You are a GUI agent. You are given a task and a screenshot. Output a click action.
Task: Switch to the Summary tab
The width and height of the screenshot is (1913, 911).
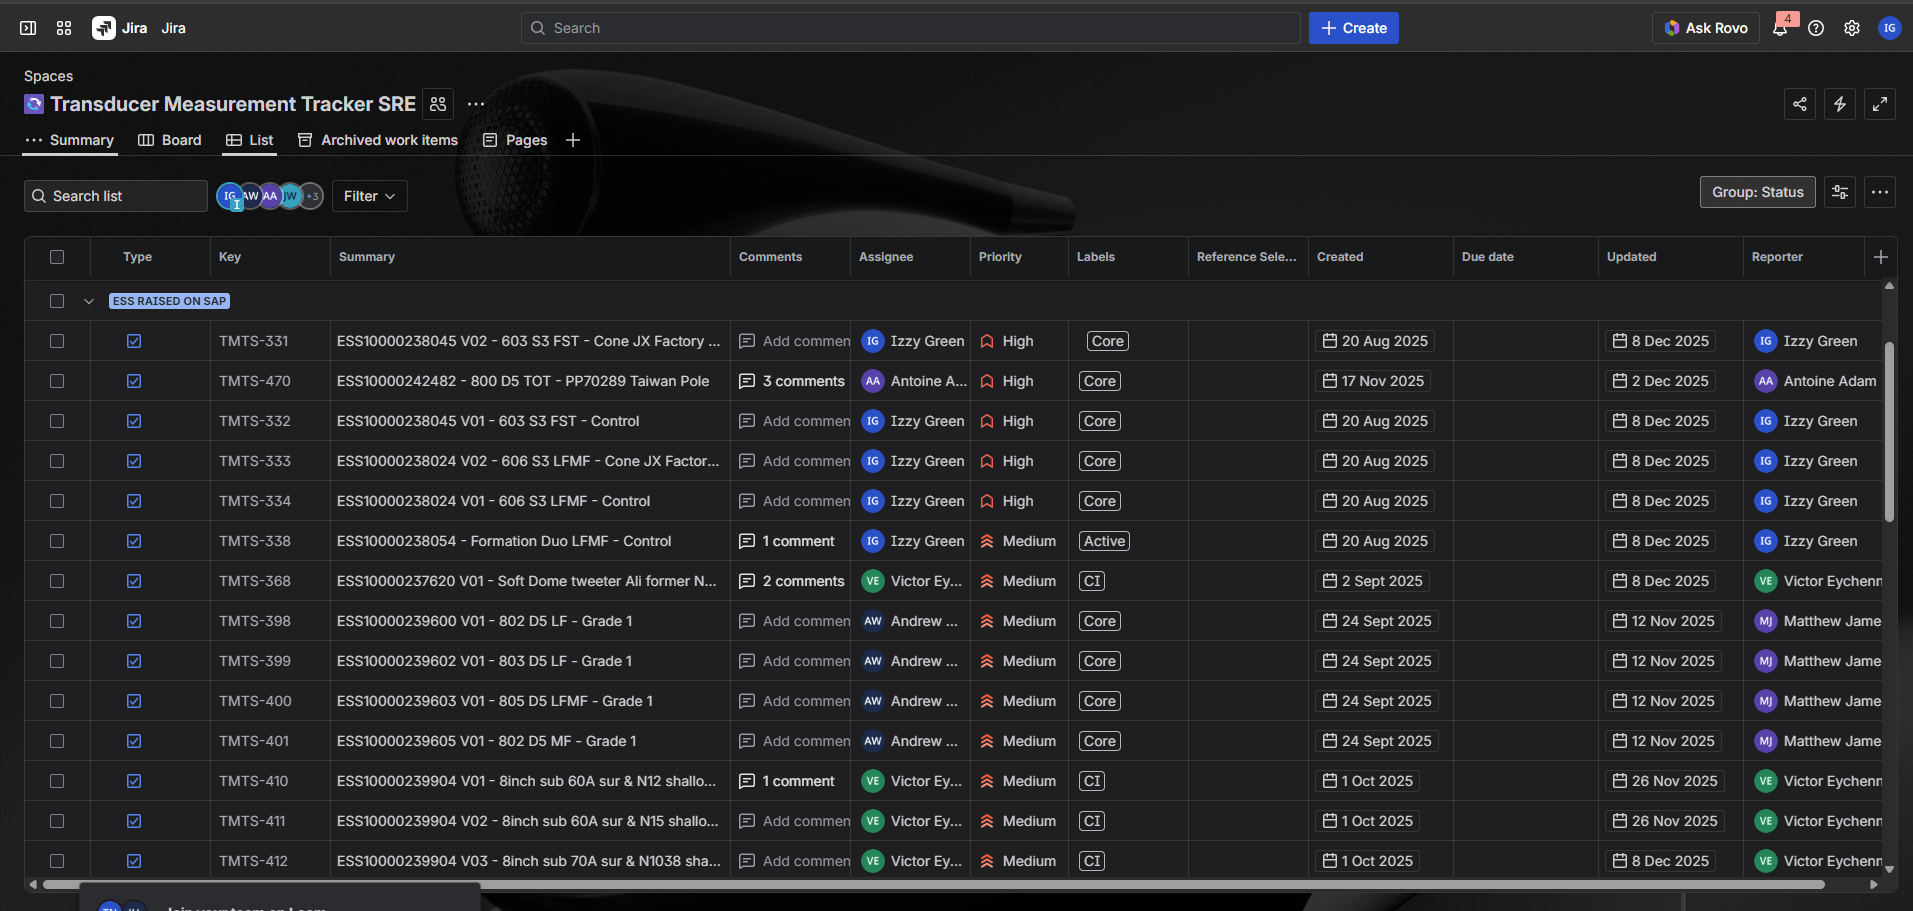click(70, 140)
